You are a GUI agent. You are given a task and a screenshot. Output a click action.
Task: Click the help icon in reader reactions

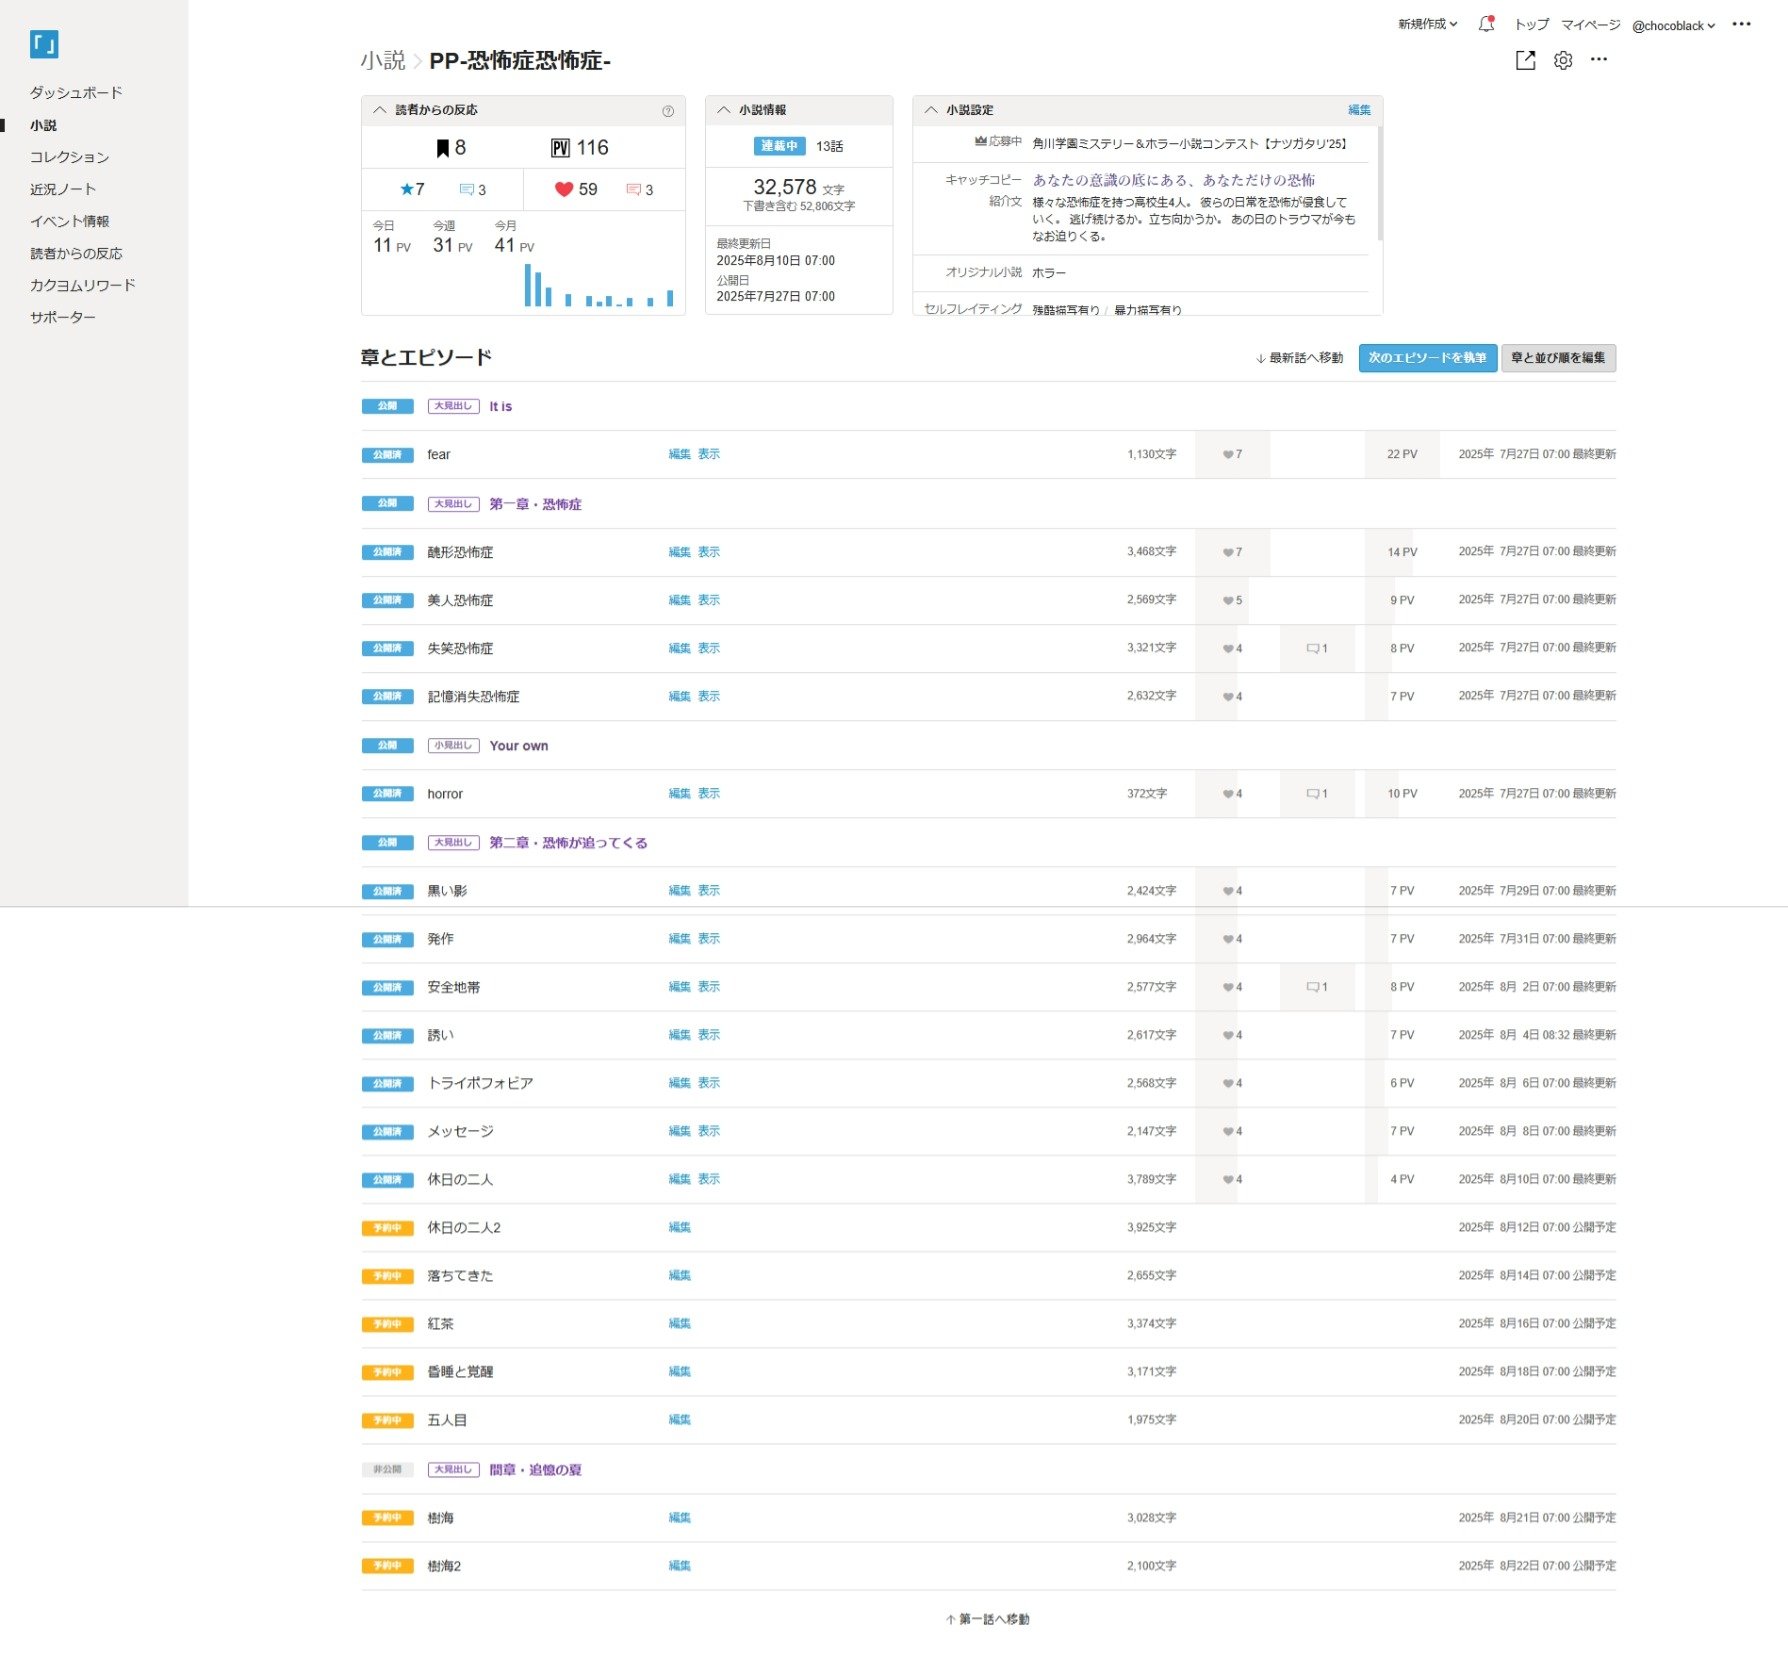coord(668,111)
